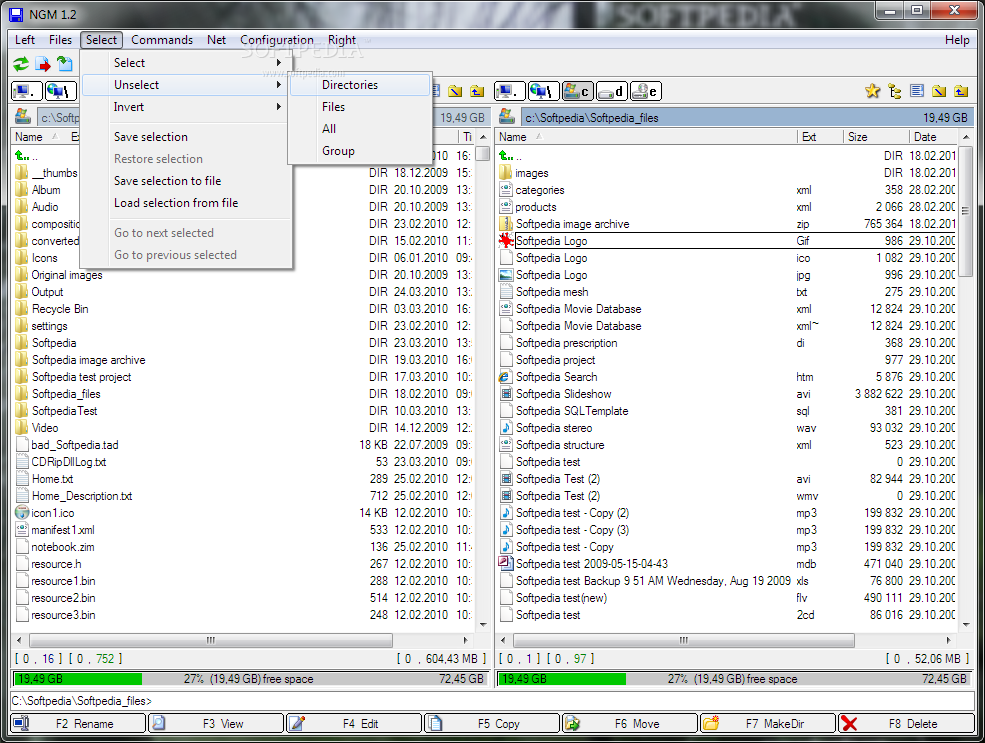Switch right panel to drive e
Screen dimensions: 985x743
point(645,92)
